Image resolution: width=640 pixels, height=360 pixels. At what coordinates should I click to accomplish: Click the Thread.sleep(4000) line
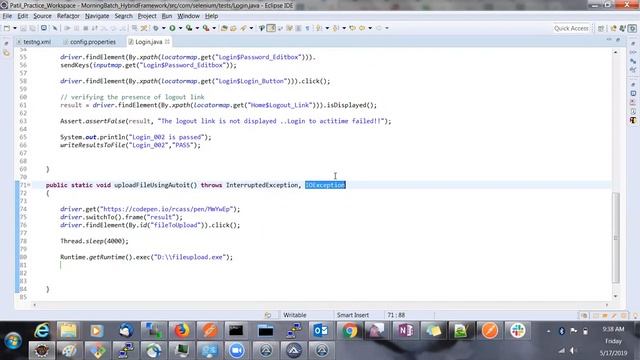pos(94,241)
